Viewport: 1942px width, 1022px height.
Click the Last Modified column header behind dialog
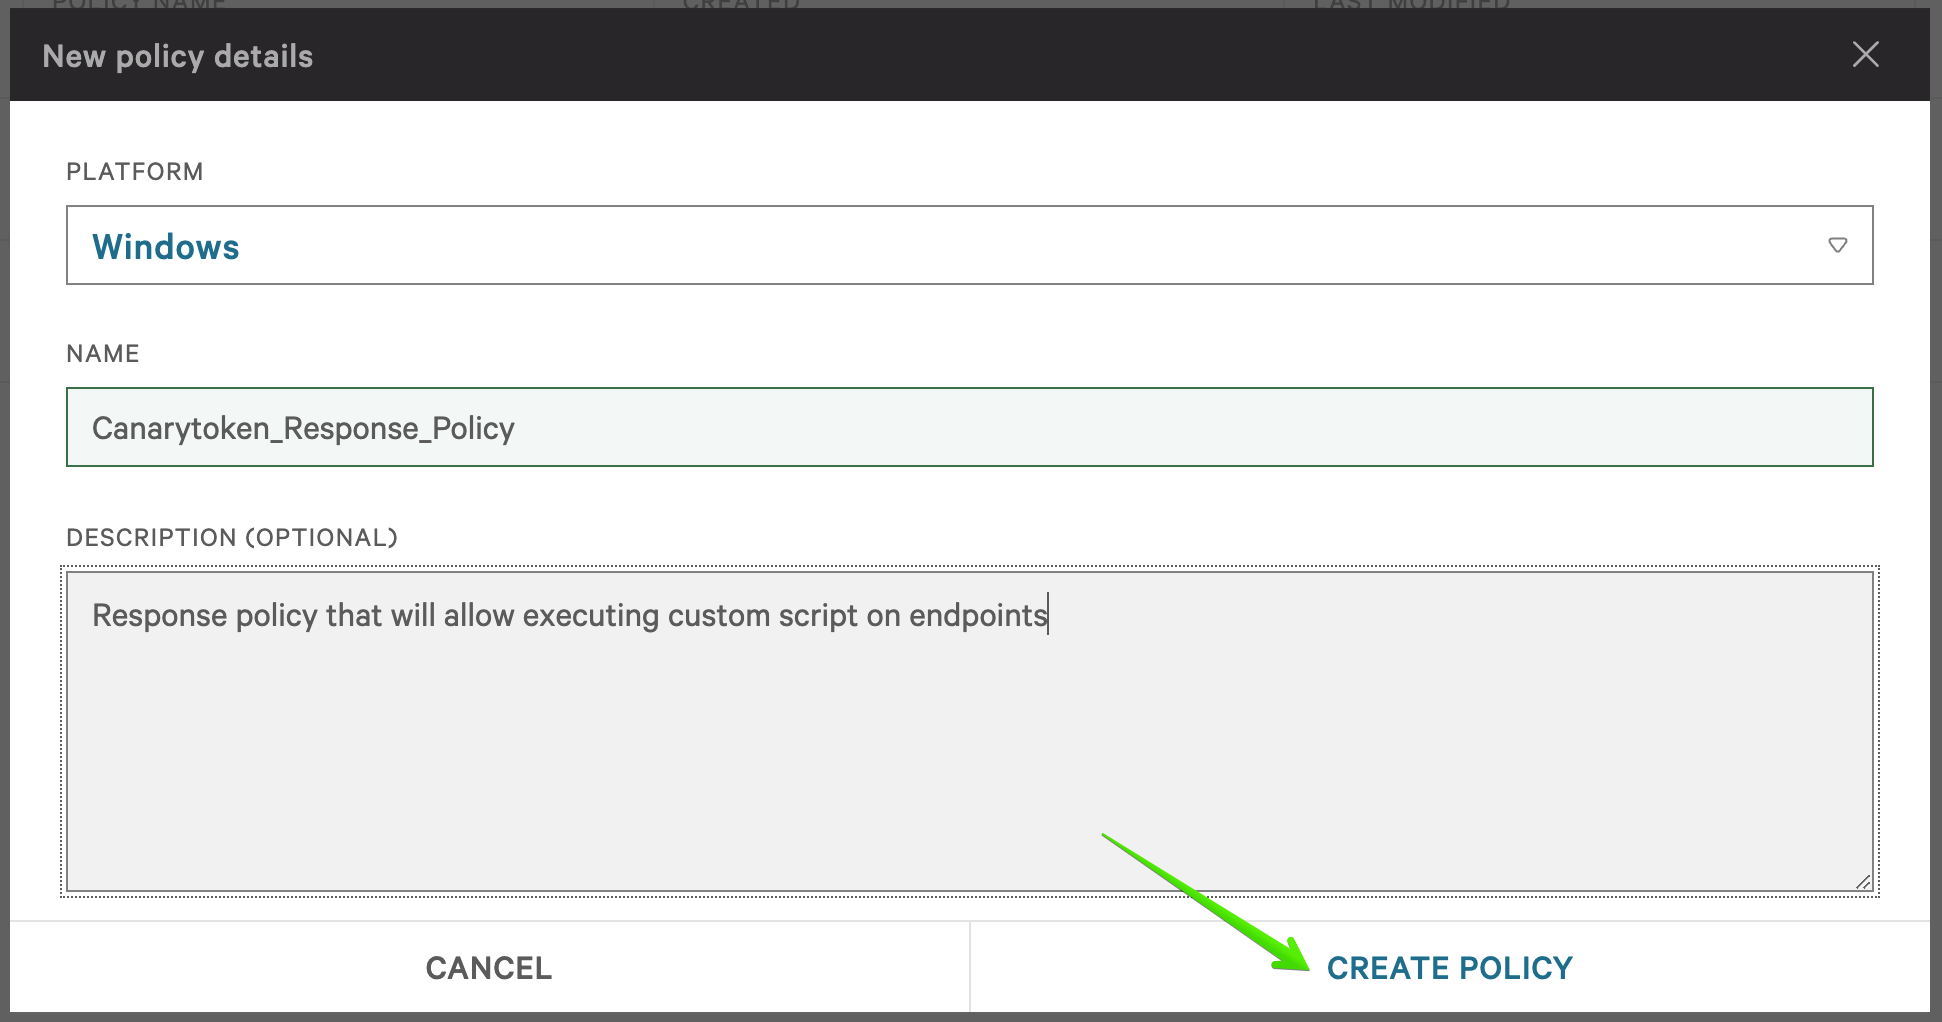[1410, 4]
